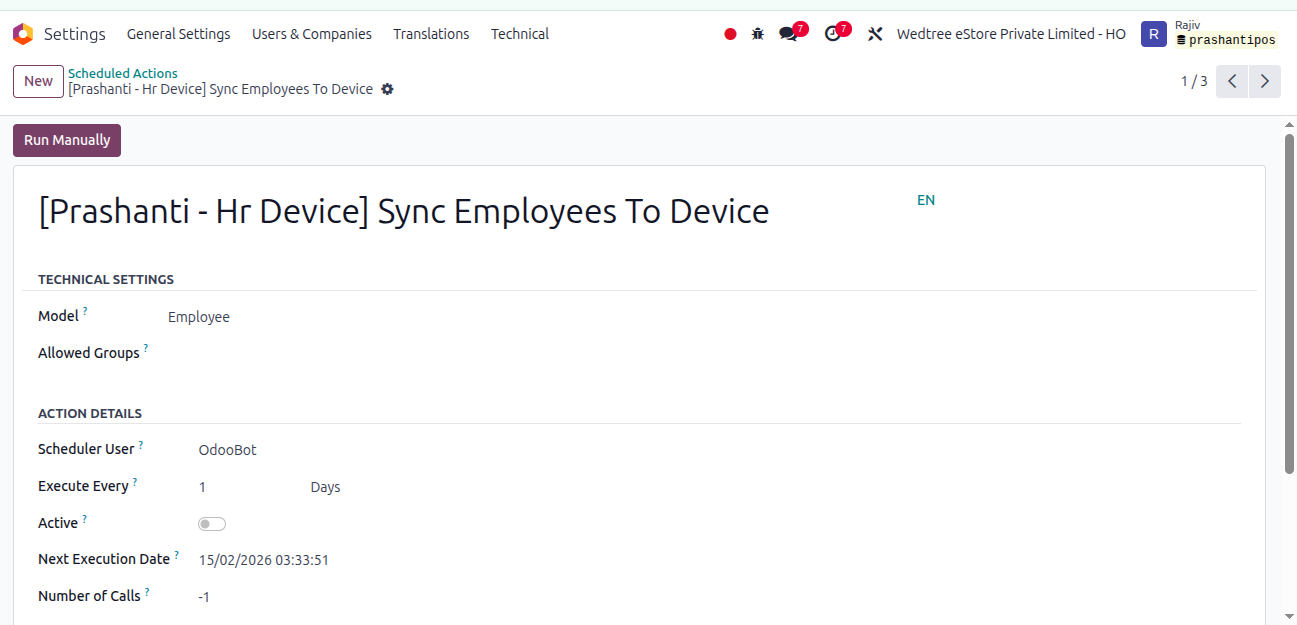Image resolution: width=1297 pixels, height=625 pixels.
Task: Open the Users & Companies menu
Action: click(x=312, y=34)
